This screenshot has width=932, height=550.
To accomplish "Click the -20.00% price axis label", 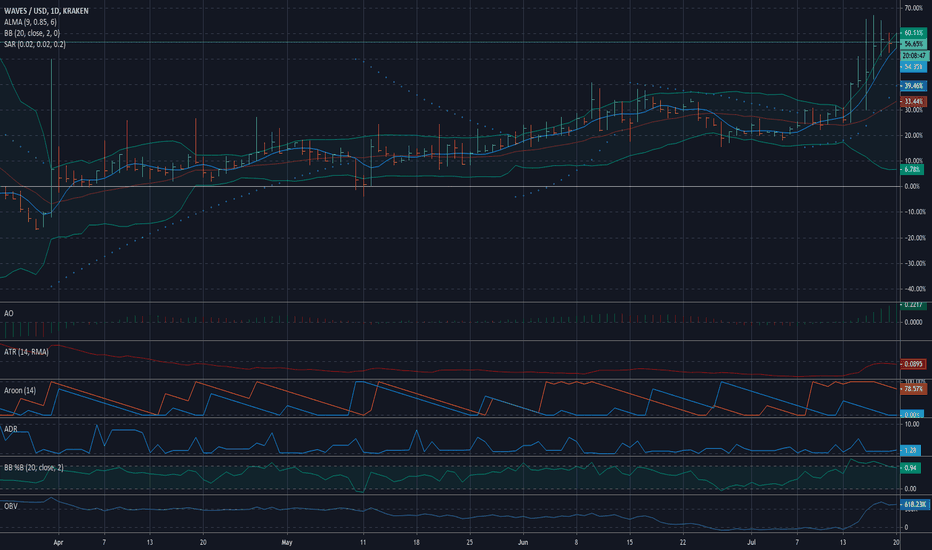I will (x=915, y=238).
